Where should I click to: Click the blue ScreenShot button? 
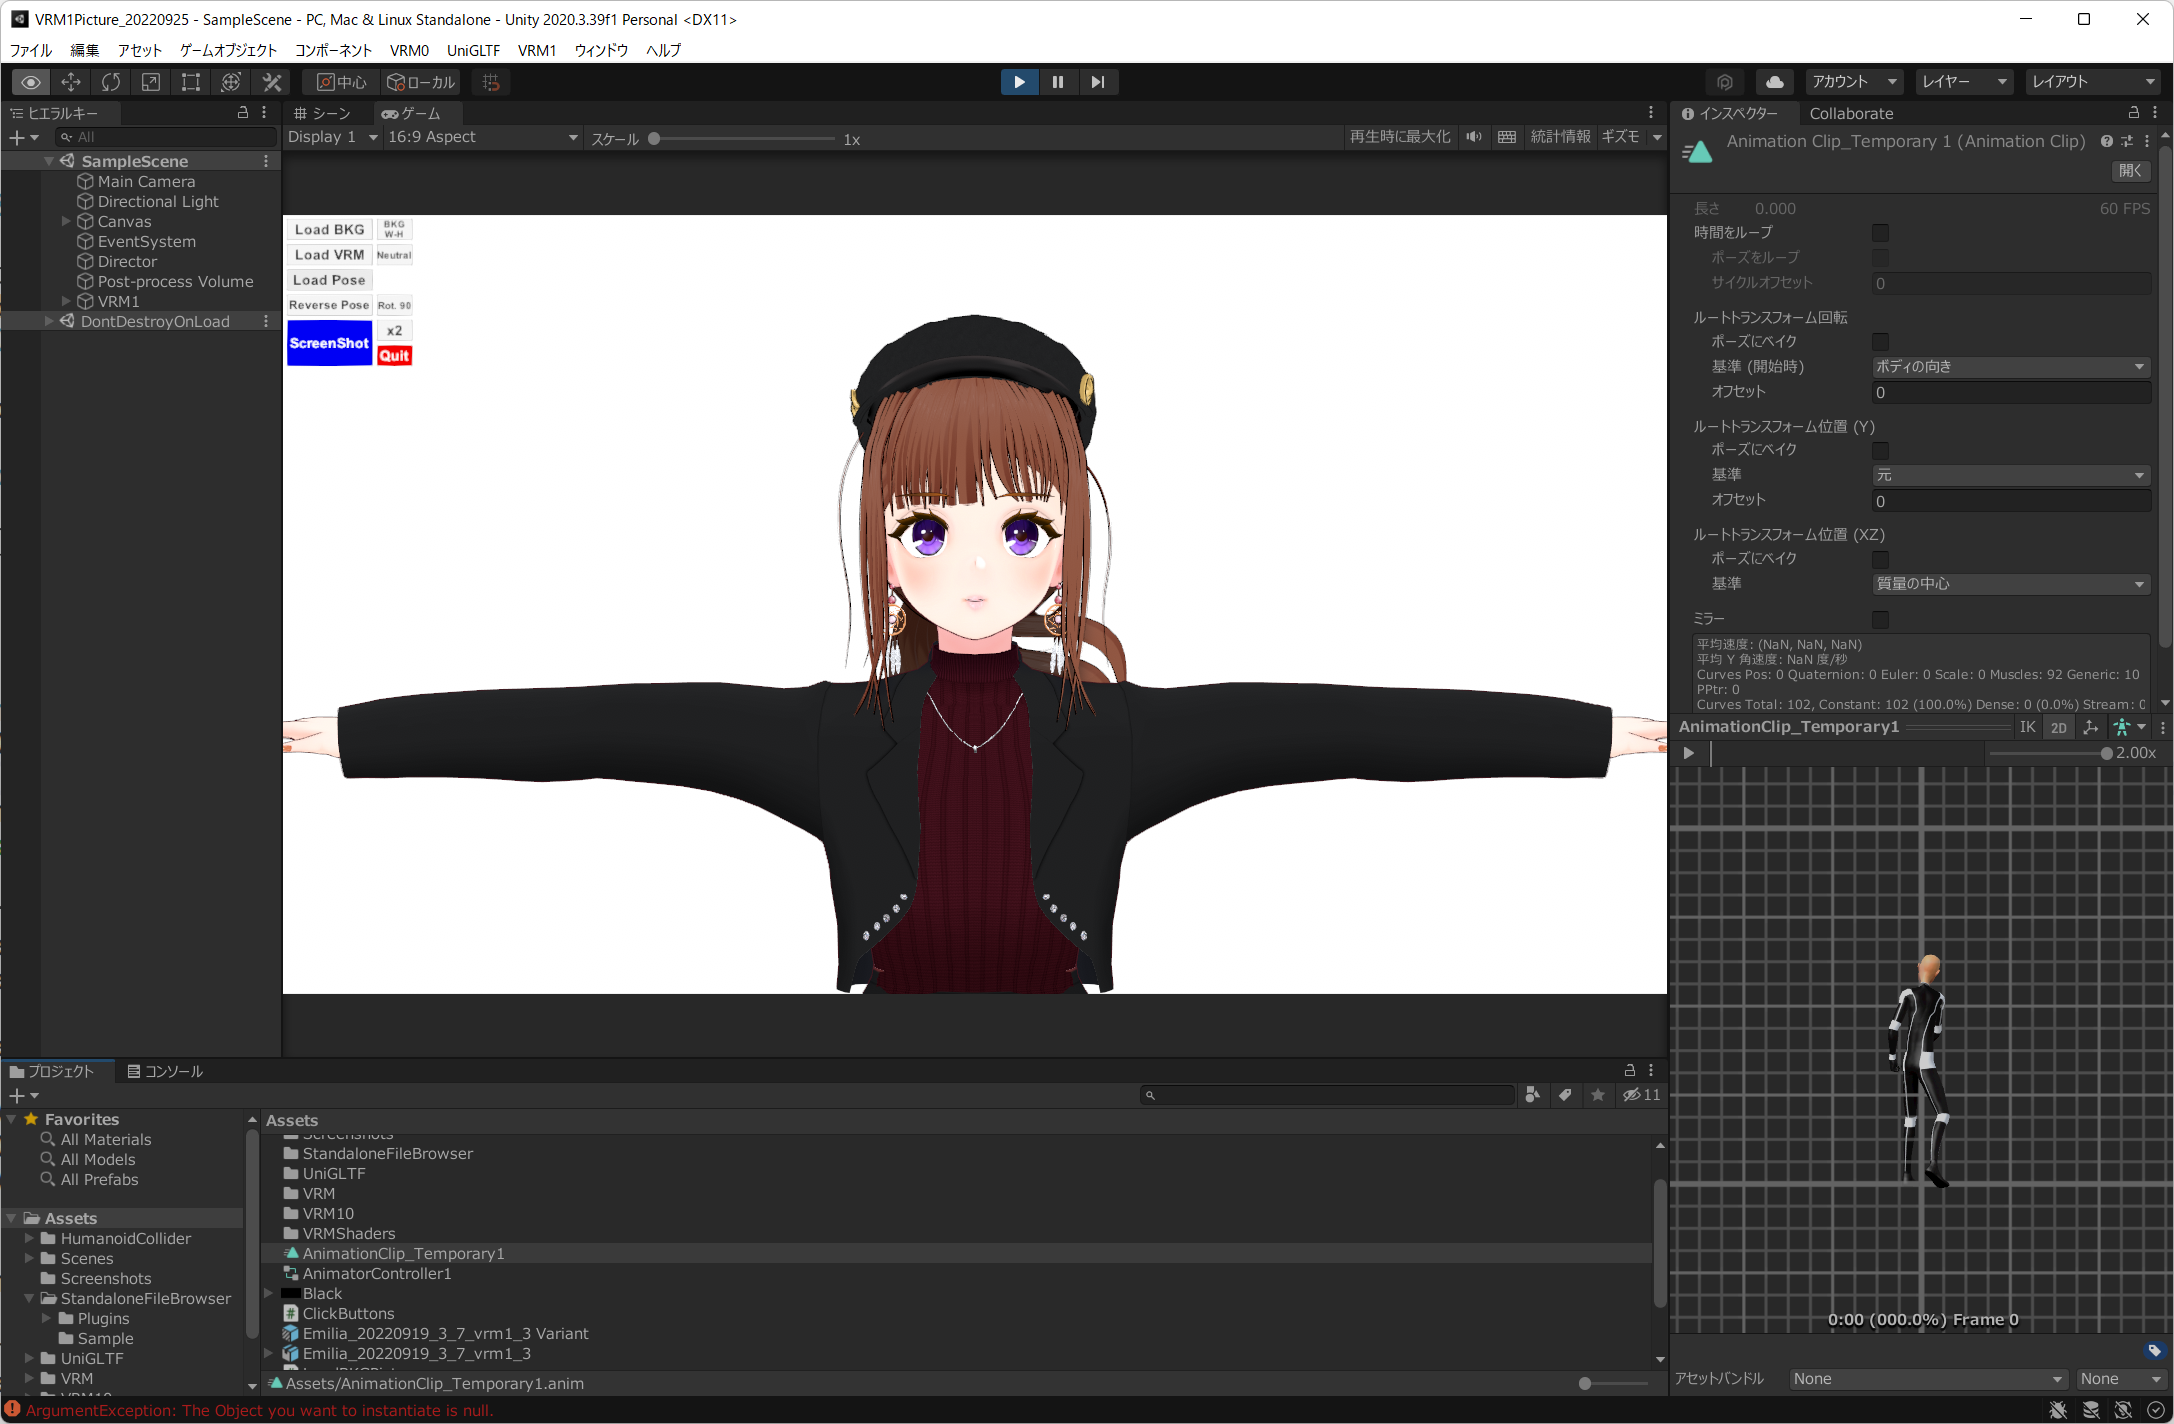tap(330, 343)
